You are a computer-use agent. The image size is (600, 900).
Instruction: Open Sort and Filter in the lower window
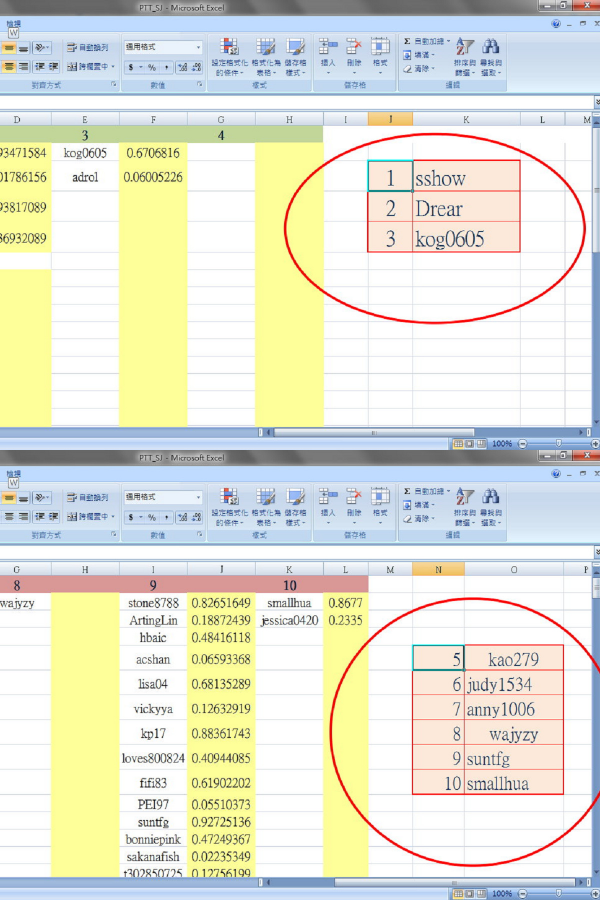464,507
